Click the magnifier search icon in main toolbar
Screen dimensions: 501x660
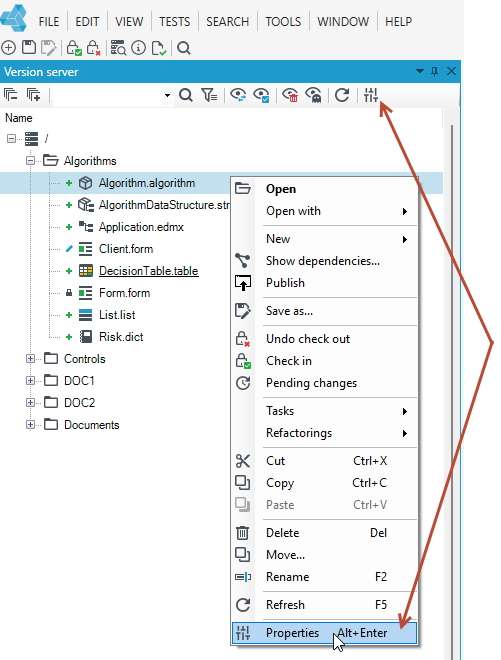coord(184,48)
